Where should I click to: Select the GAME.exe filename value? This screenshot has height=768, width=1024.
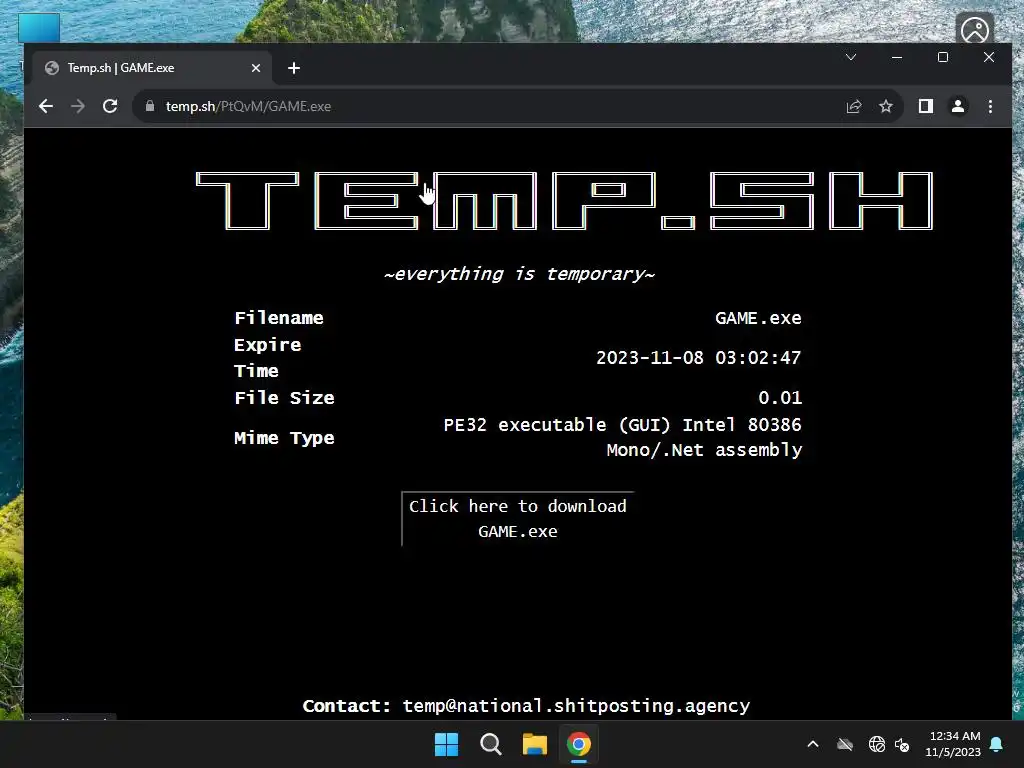pos(758,318)
